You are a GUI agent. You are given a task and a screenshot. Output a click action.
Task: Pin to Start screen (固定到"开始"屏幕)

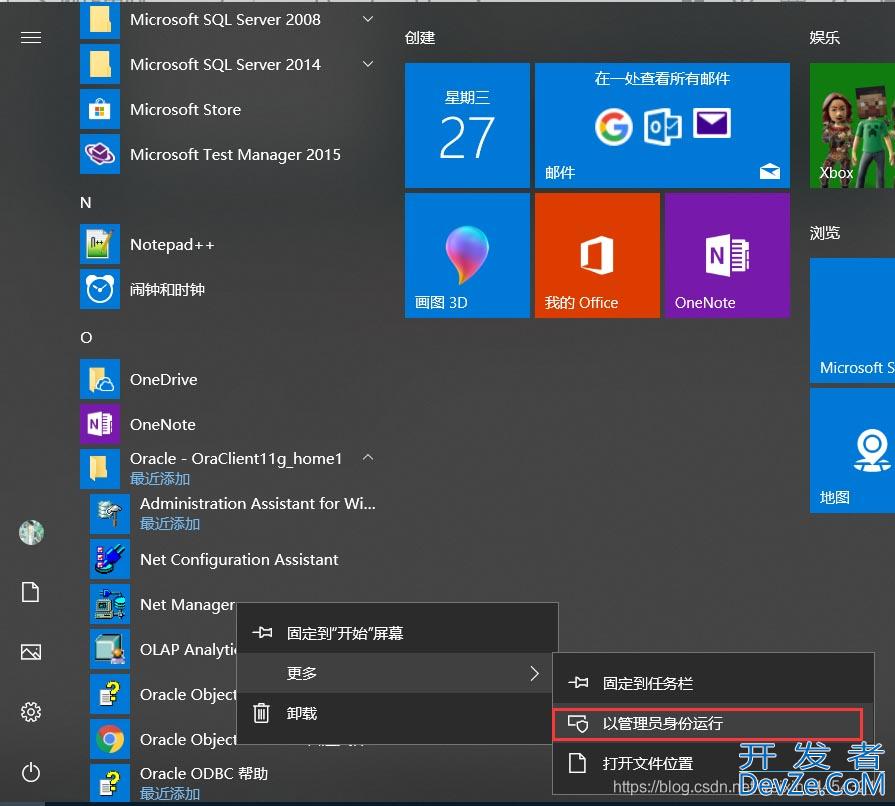[345, 634]
